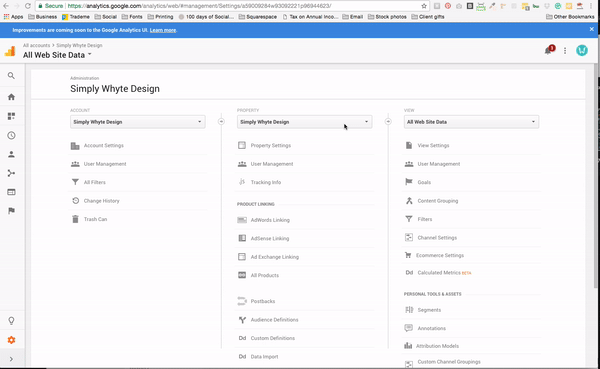The width and height of the screenshot is (600, 369).
Task: Click the Learn more link in banner
Action: (163, 30)
